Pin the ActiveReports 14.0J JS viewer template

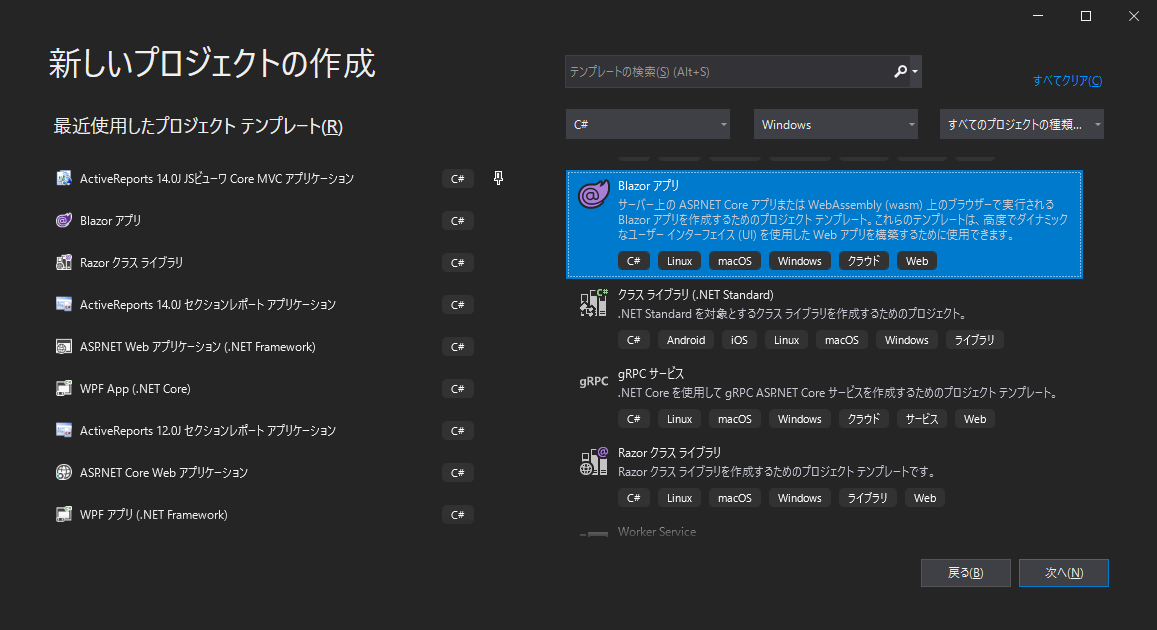pos(498,178)
